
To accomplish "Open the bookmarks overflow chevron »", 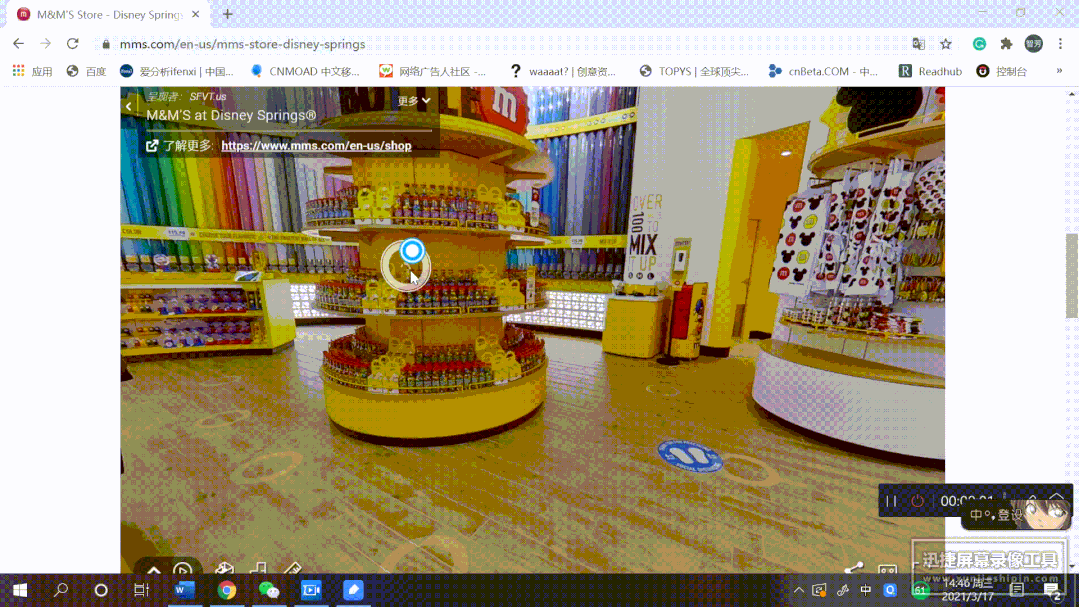I will [x=1058, y=71].
